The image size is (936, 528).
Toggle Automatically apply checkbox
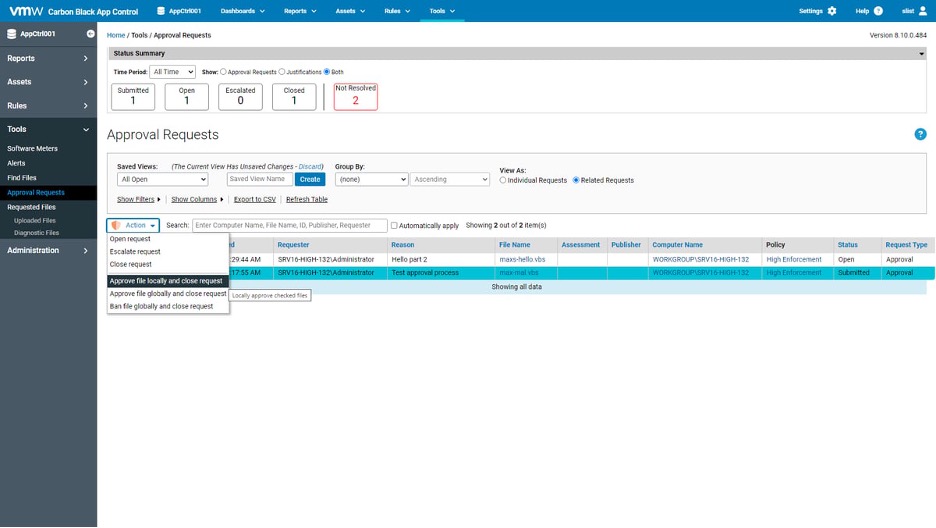394,226
